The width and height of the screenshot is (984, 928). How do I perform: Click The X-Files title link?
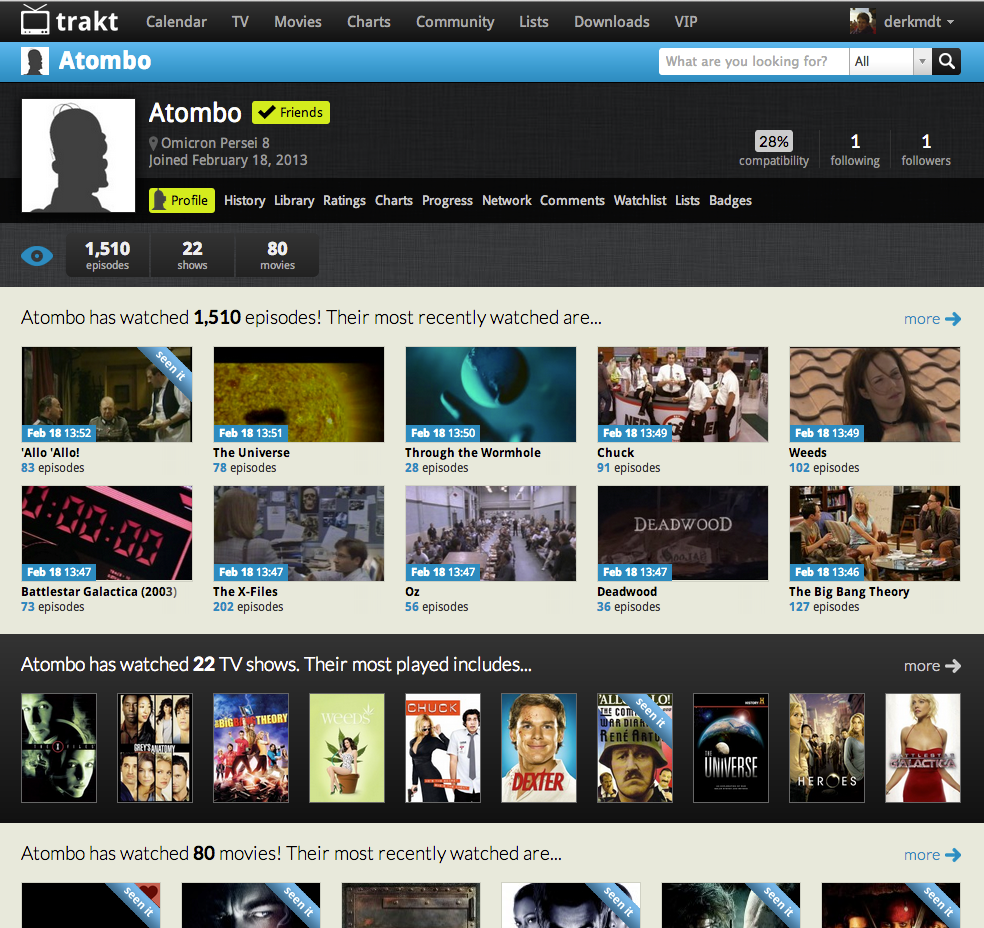tap(245, 592)
